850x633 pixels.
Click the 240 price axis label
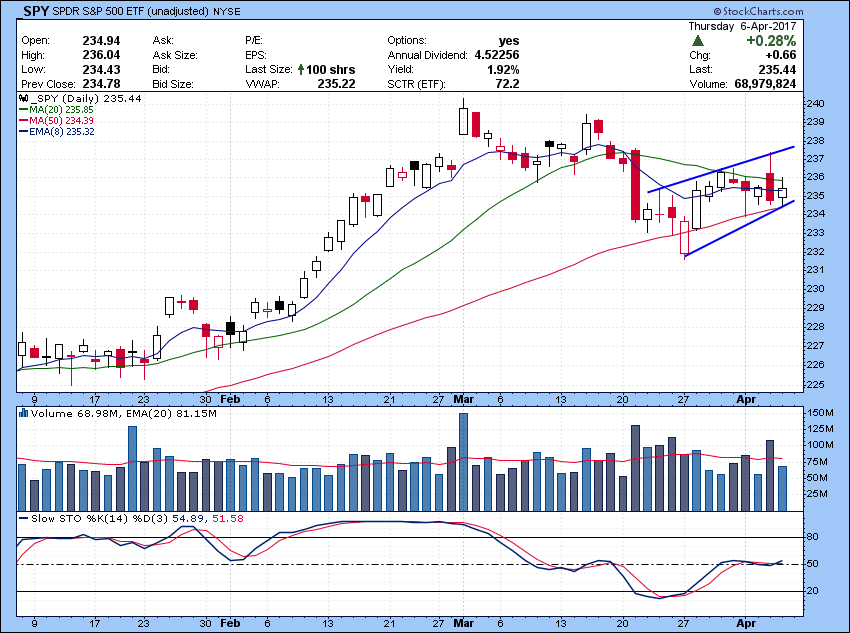pyautogui.click(x=815, y=104)
